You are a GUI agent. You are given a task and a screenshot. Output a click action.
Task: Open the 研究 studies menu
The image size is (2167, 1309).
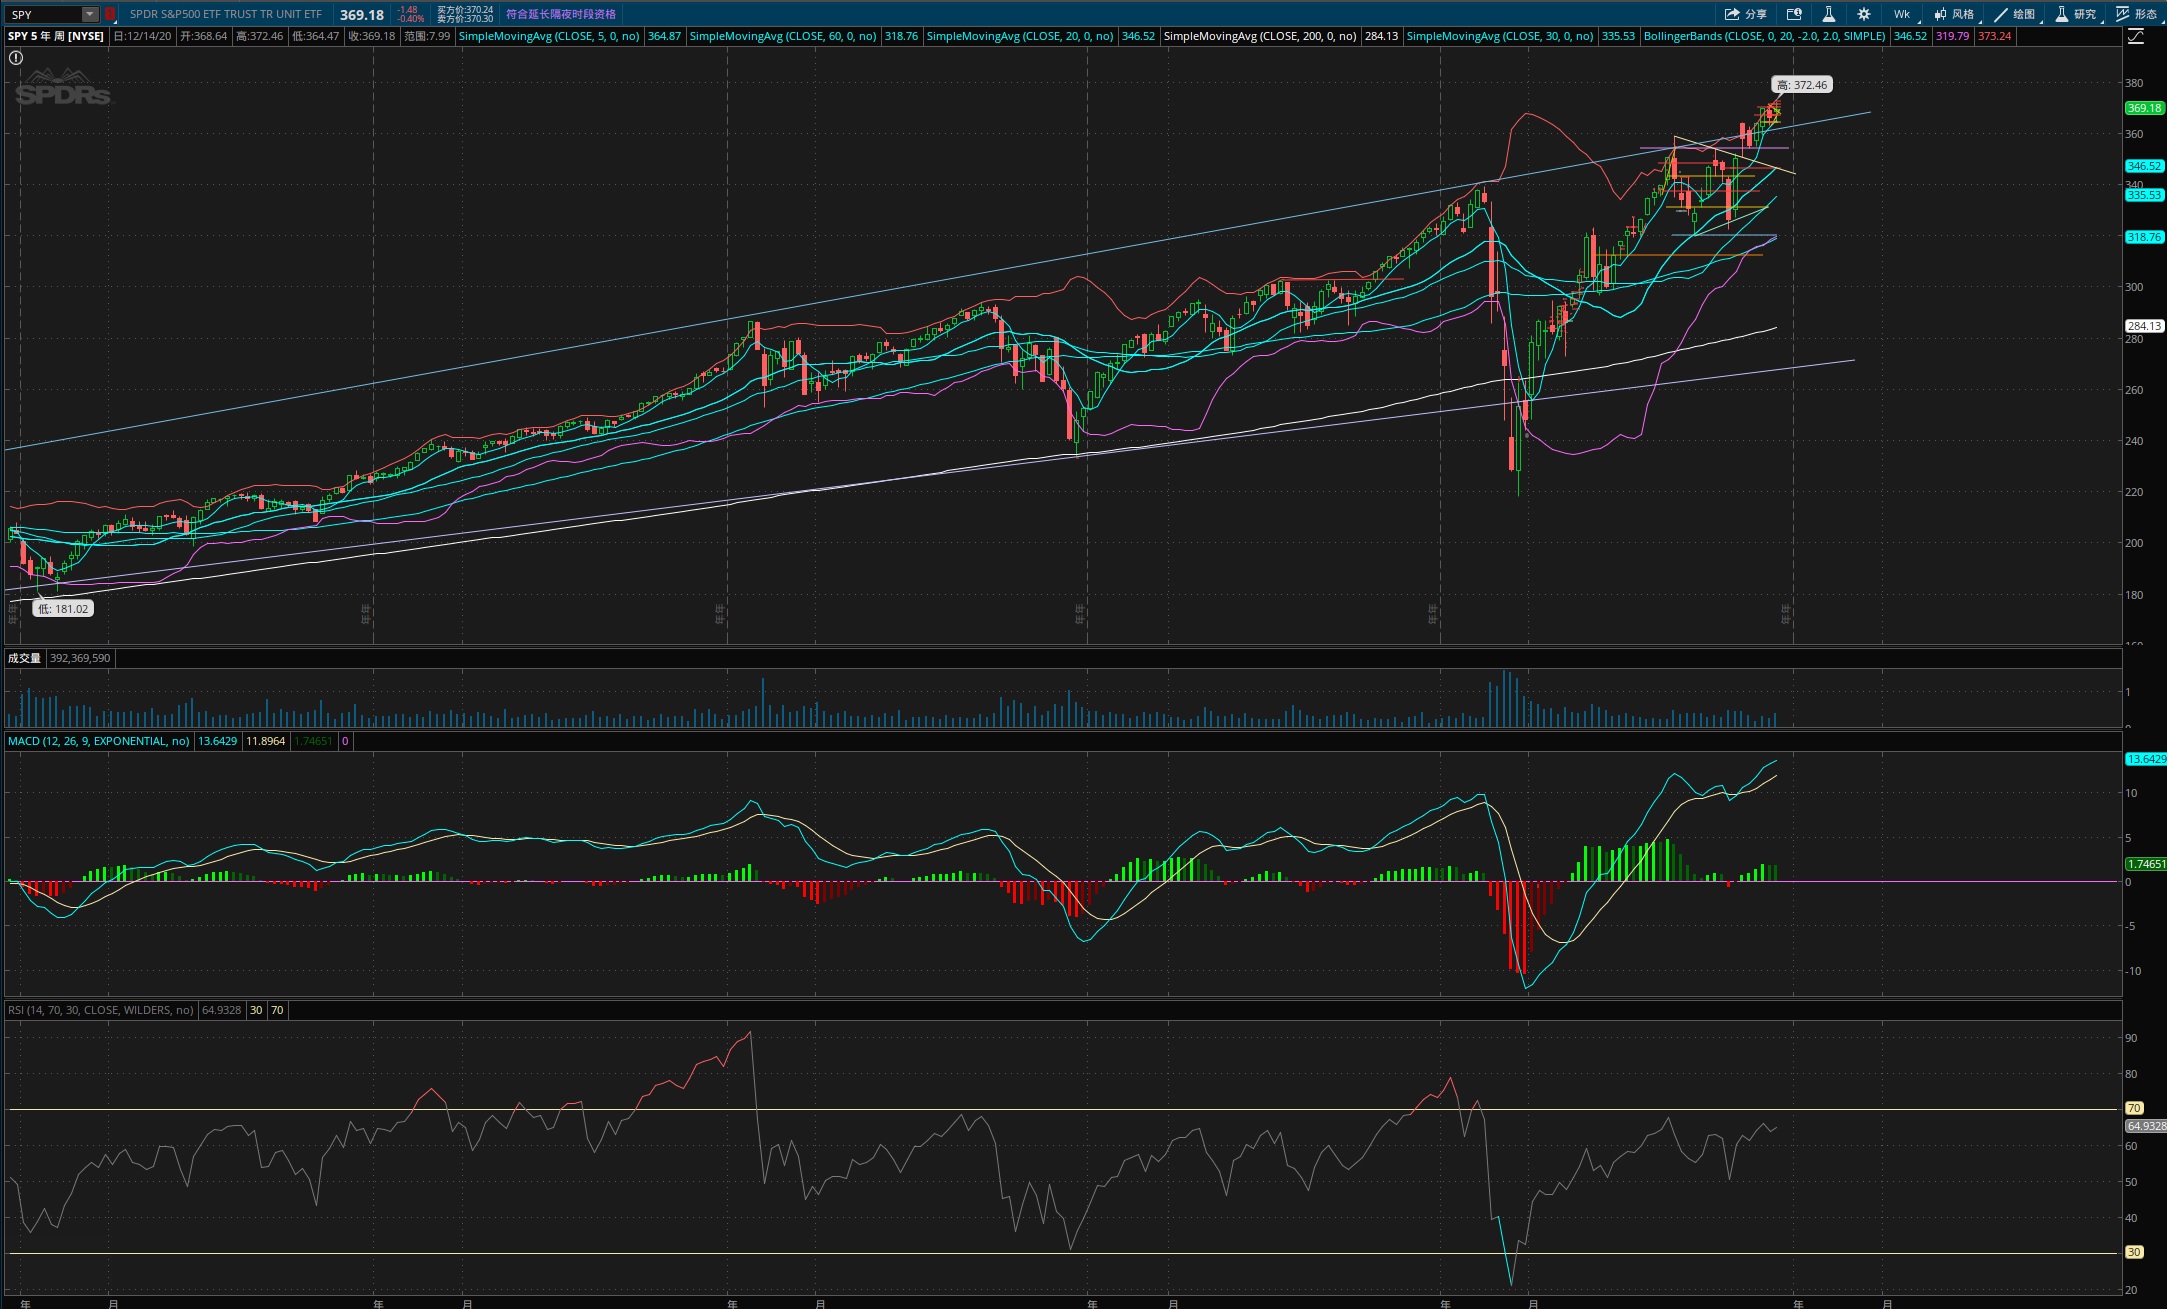click(2076, 14)
